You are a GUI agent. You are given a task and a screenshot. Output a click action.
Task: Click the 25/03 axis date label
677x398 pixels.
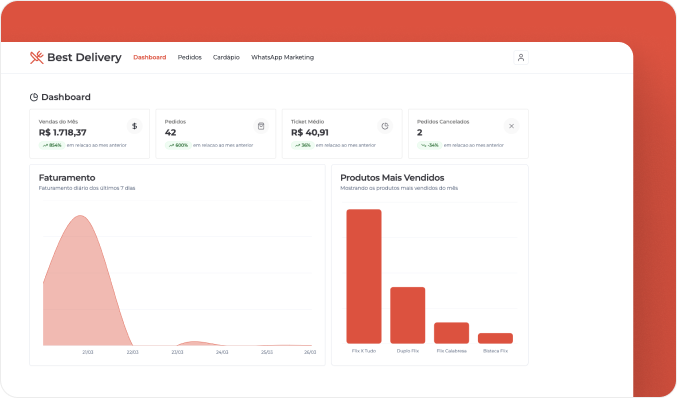(267, 352)
